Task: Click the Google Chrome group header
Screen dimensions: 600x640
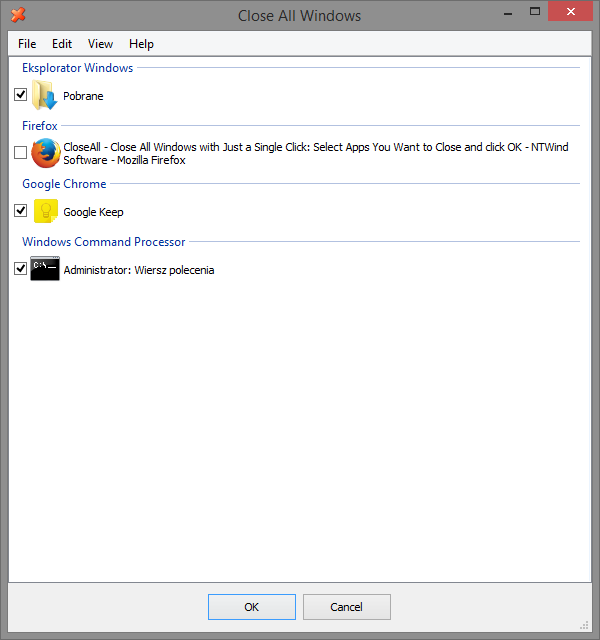Action: pyautogui.click(x=64, y=184)
